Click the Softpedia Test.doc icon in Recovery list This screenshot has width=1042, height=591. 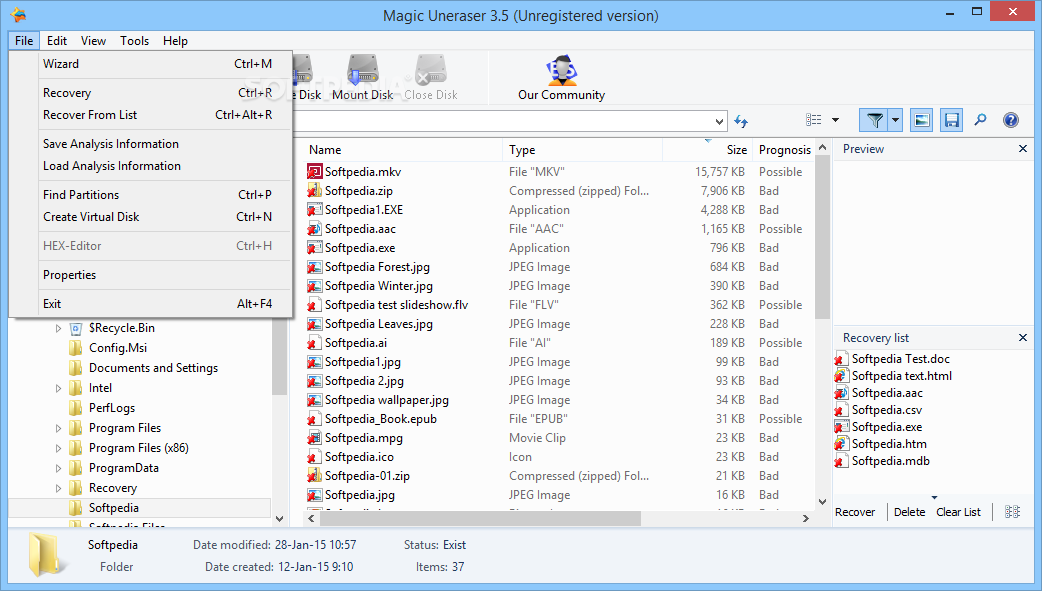841,359
